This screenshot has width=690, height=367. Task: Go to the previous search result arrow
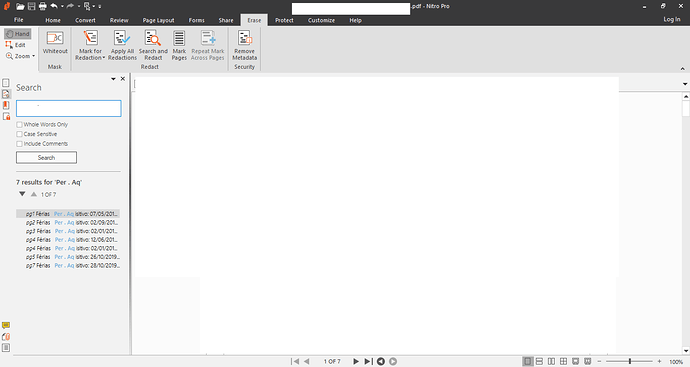[x=34, y=194]
